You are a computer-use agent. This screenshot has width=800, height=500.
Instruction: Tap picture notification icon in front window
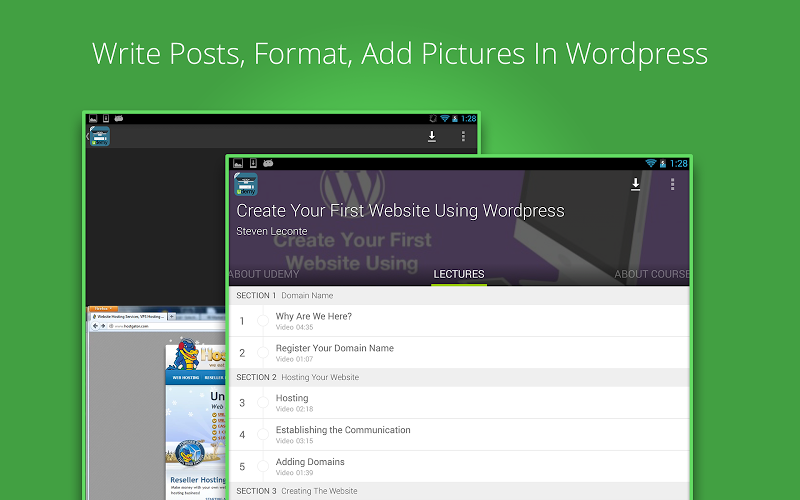point(238,163)
